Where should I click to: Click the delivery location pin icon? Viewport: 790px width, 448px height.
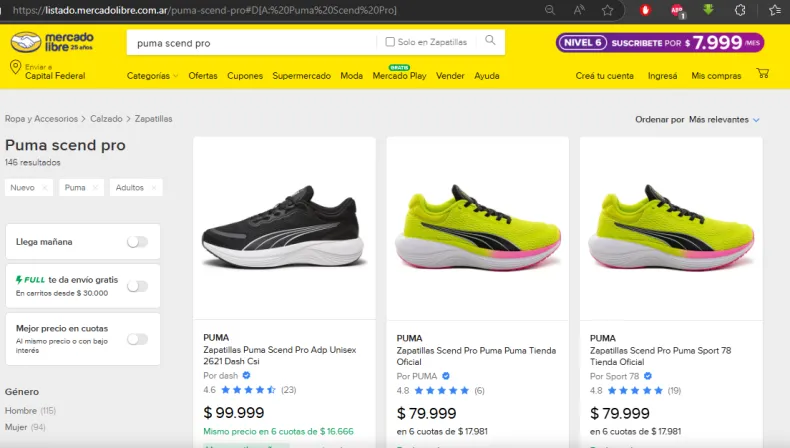point(15,67)
